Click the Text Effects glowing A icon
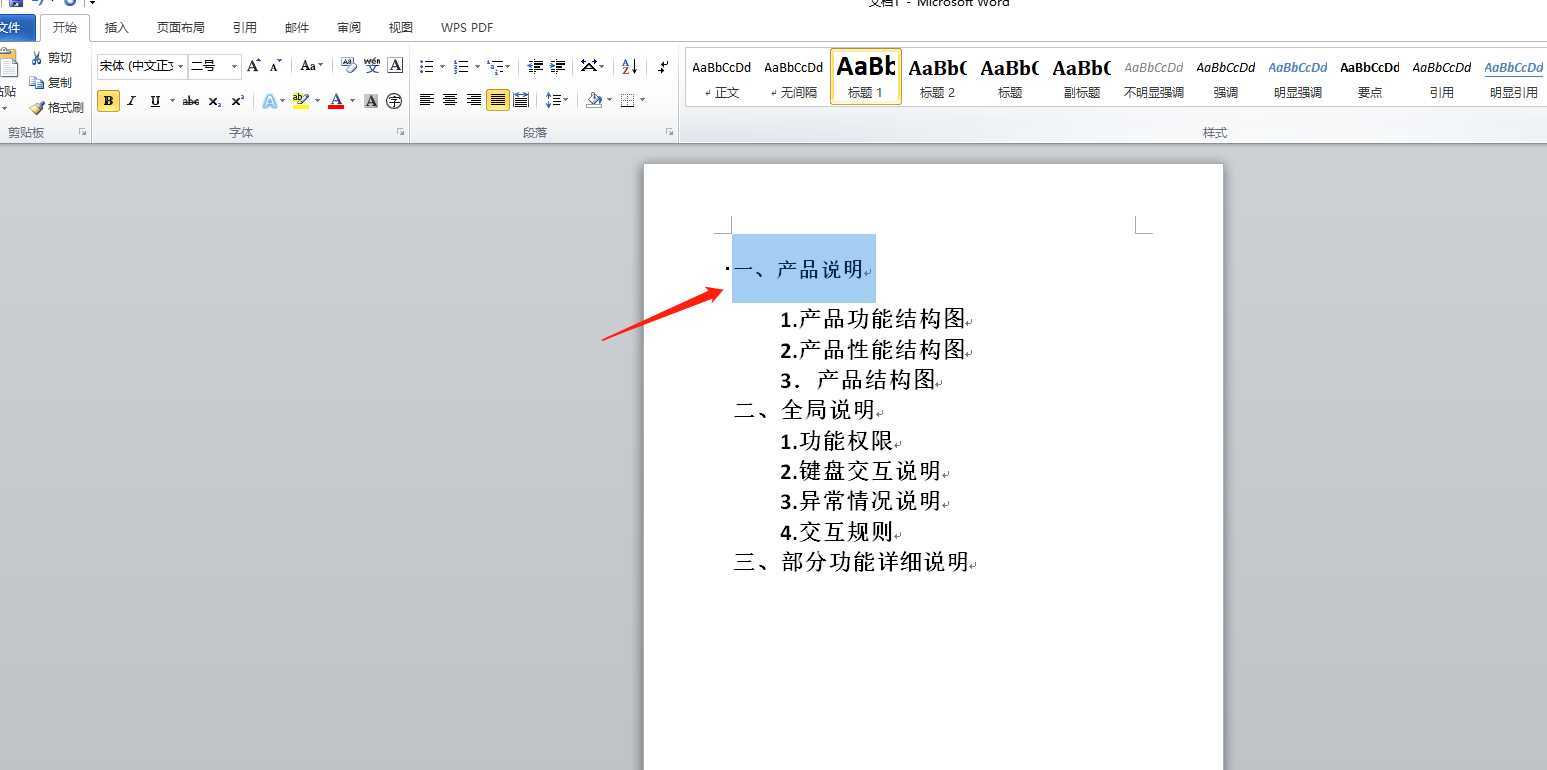Image resolution: width=1547 pixels, height=770 pixels. pos(269,101)
